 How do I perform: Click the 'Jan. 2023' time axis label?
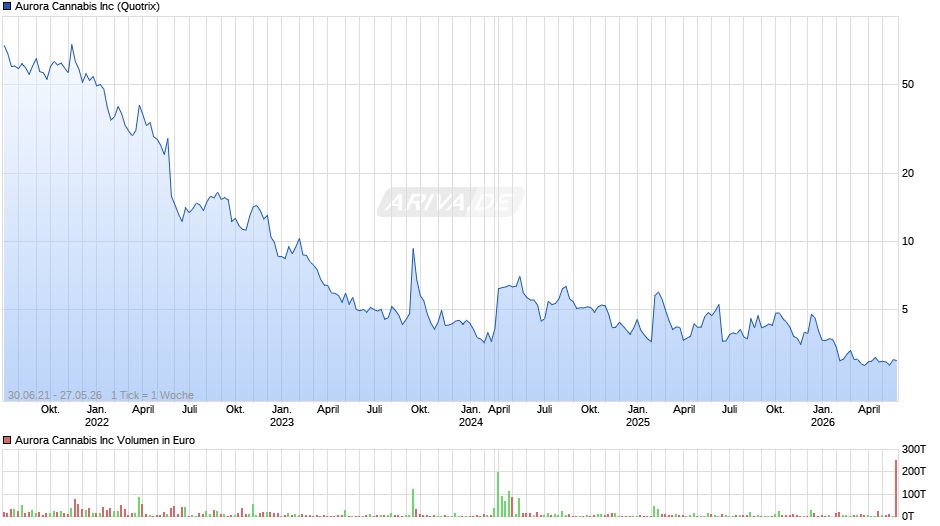[282, 416]
